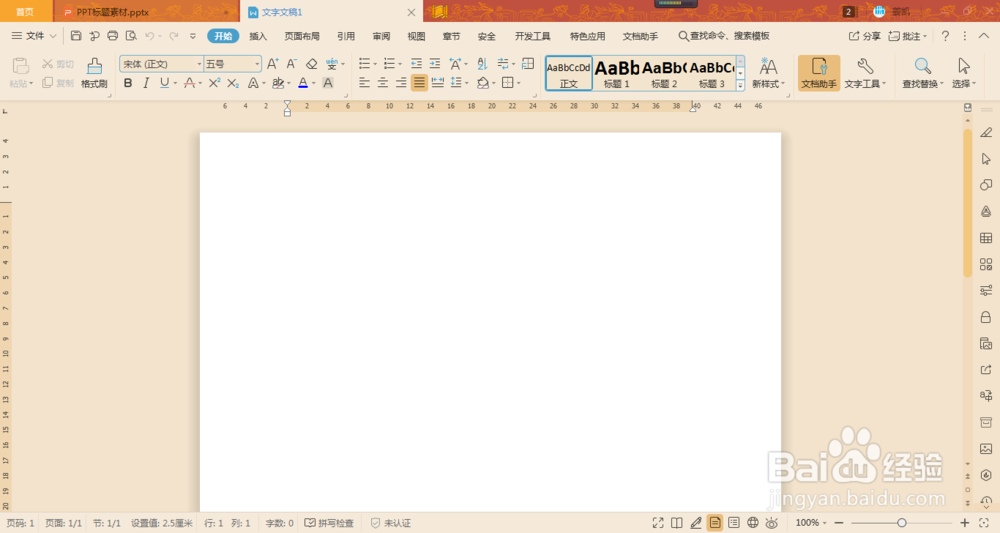Click the distributed alignment icon
Screen dimensions: 1000x533
(x=438, y=83)
